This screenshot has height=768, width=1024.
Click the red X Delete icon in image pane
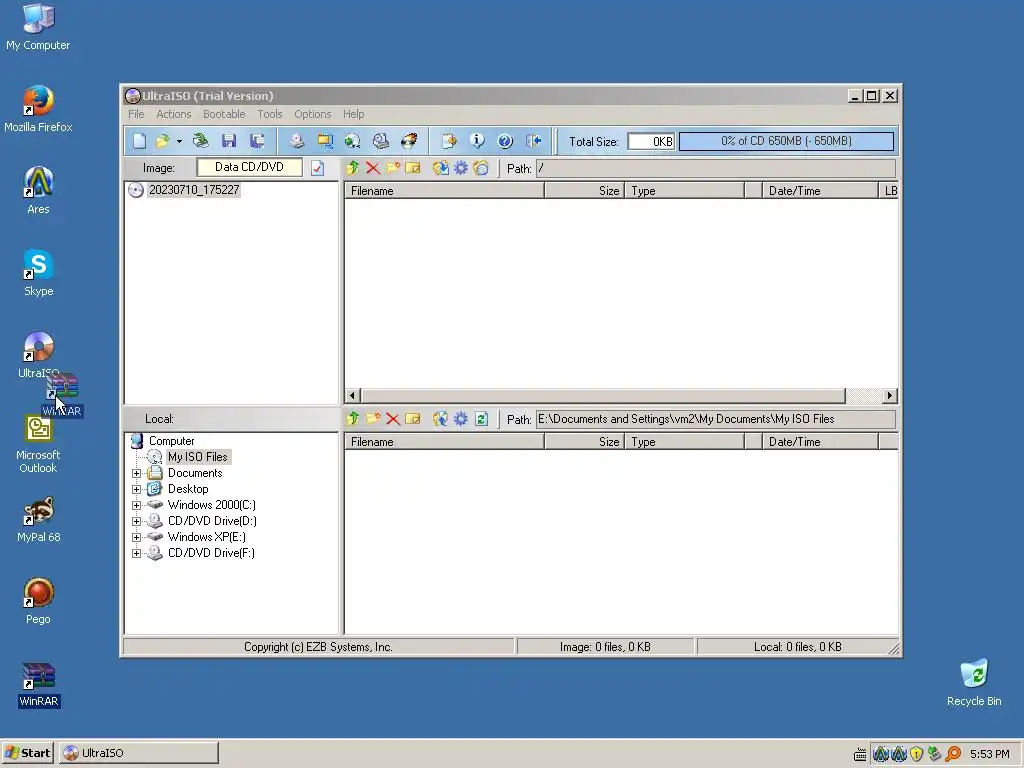click(373, 168)
